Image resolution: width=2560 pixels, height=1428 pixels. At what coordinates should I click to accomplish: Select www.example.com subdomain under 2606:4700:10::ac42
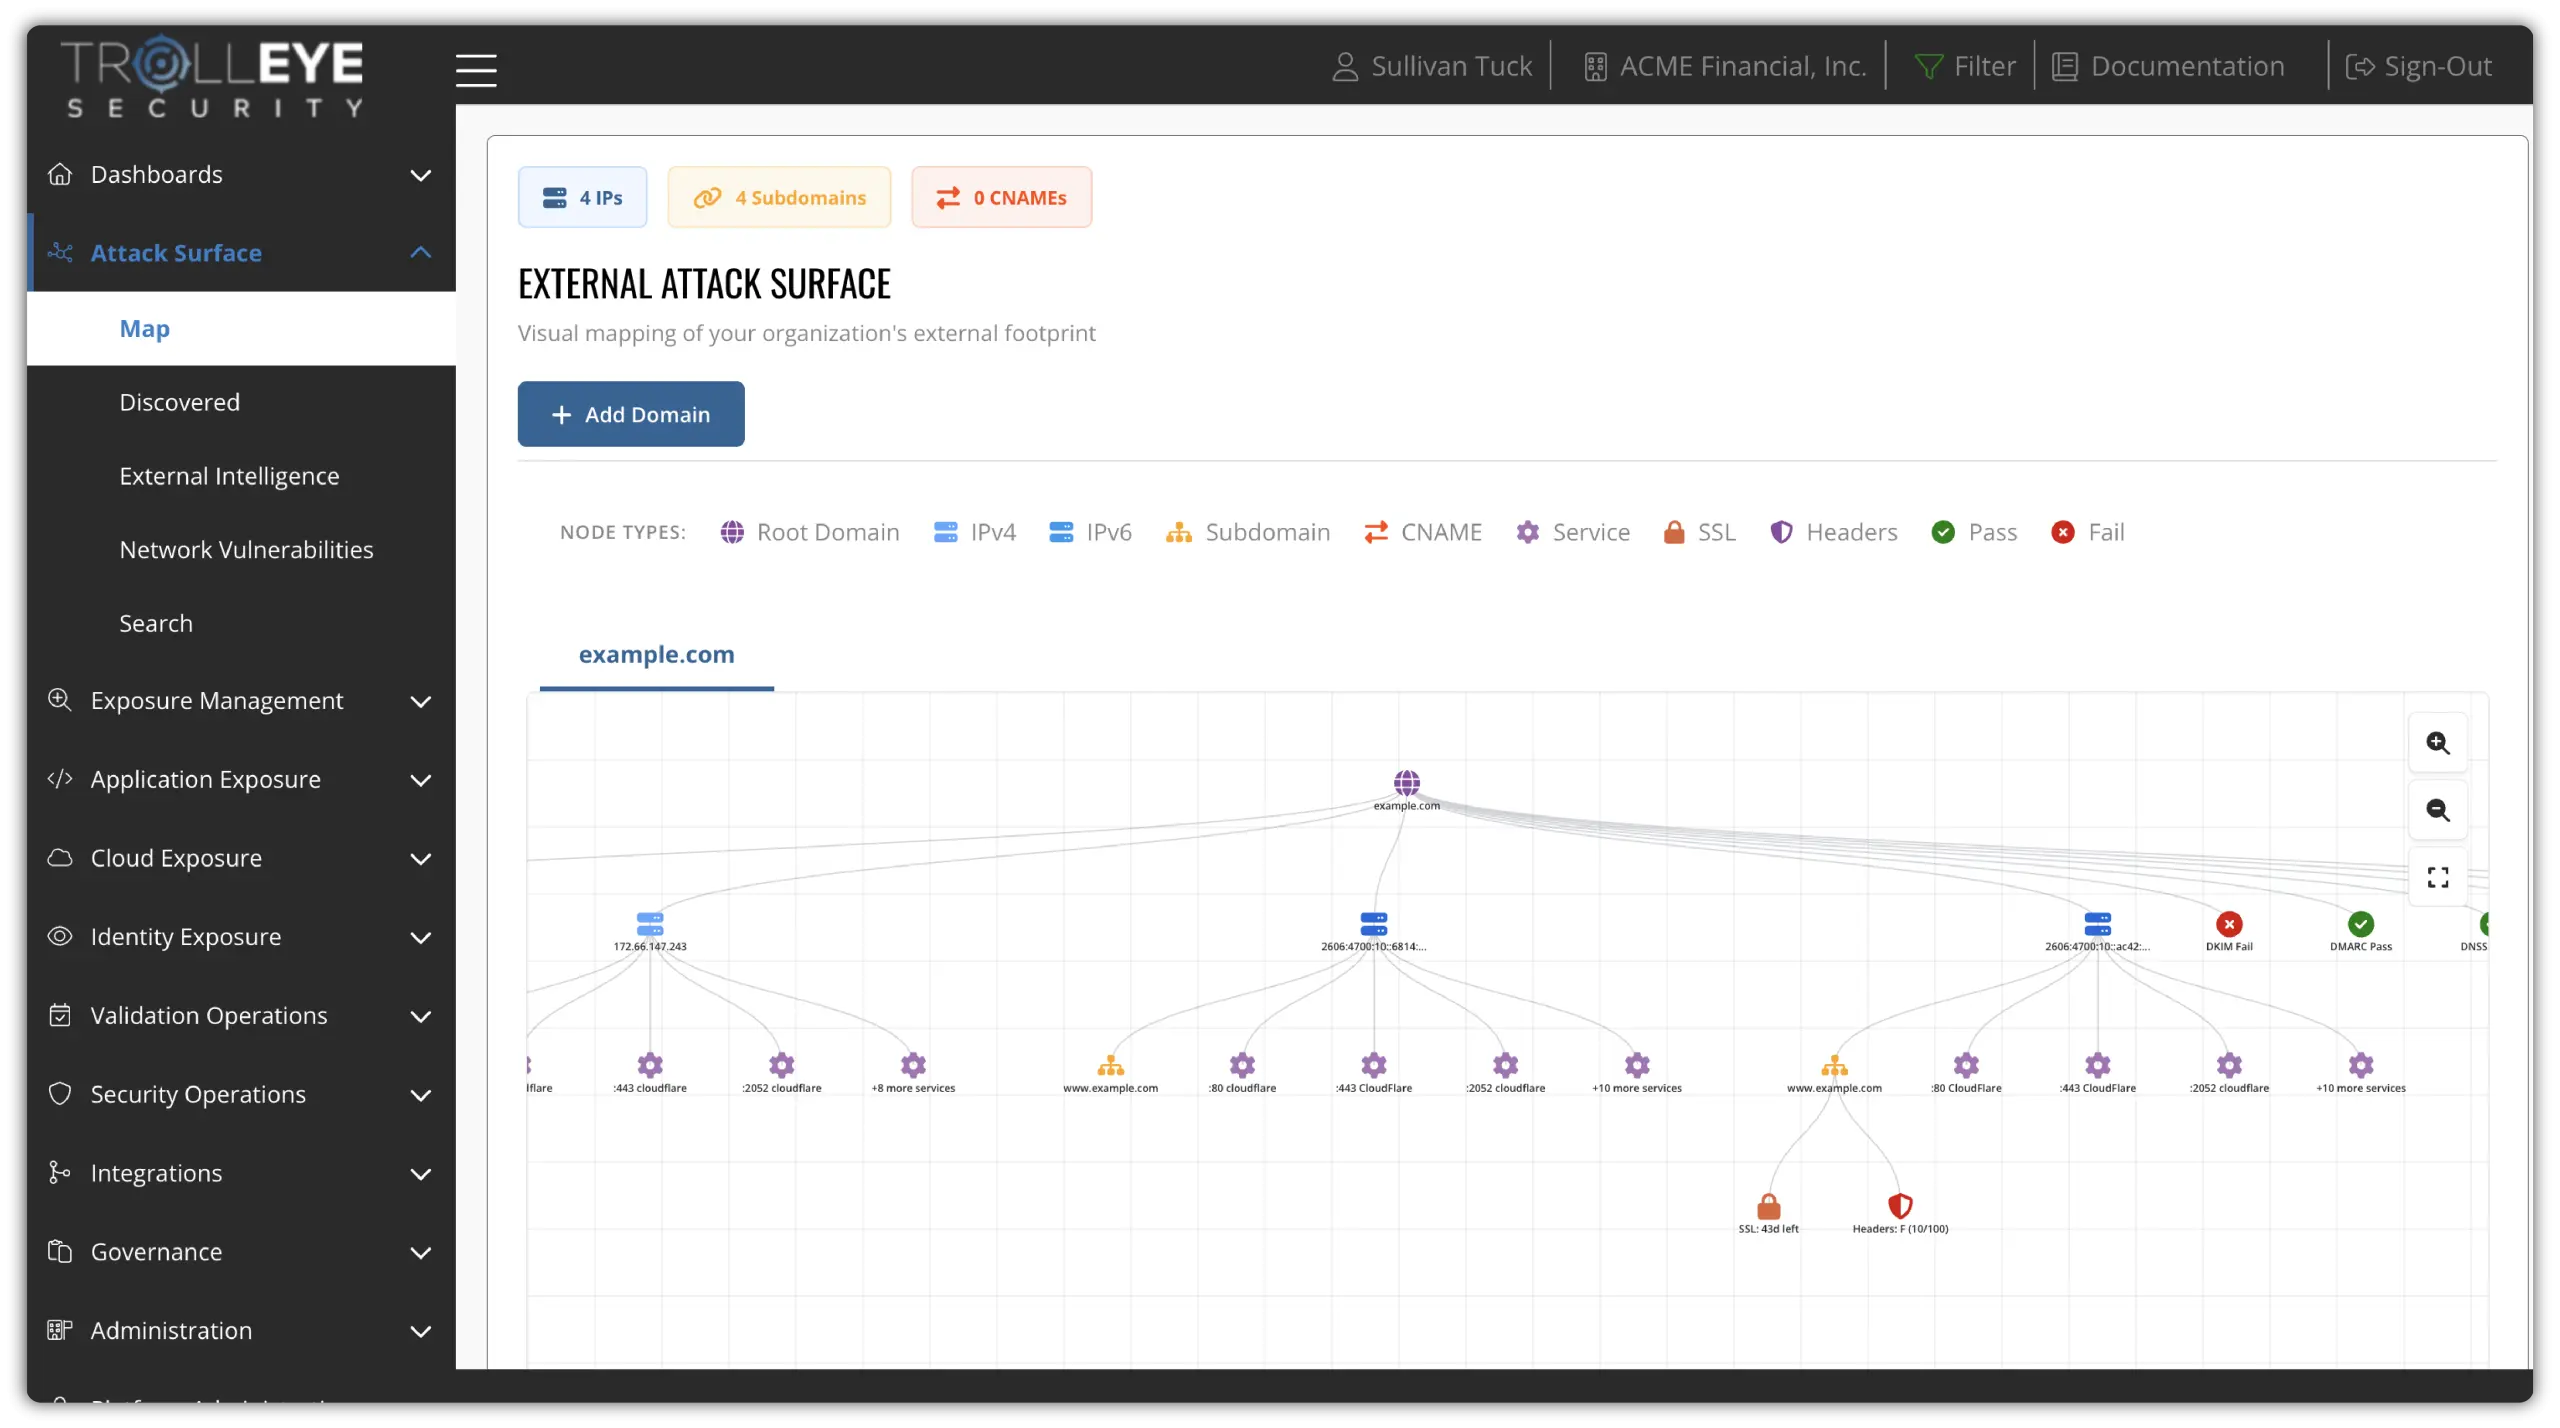coord(1833,1066)
